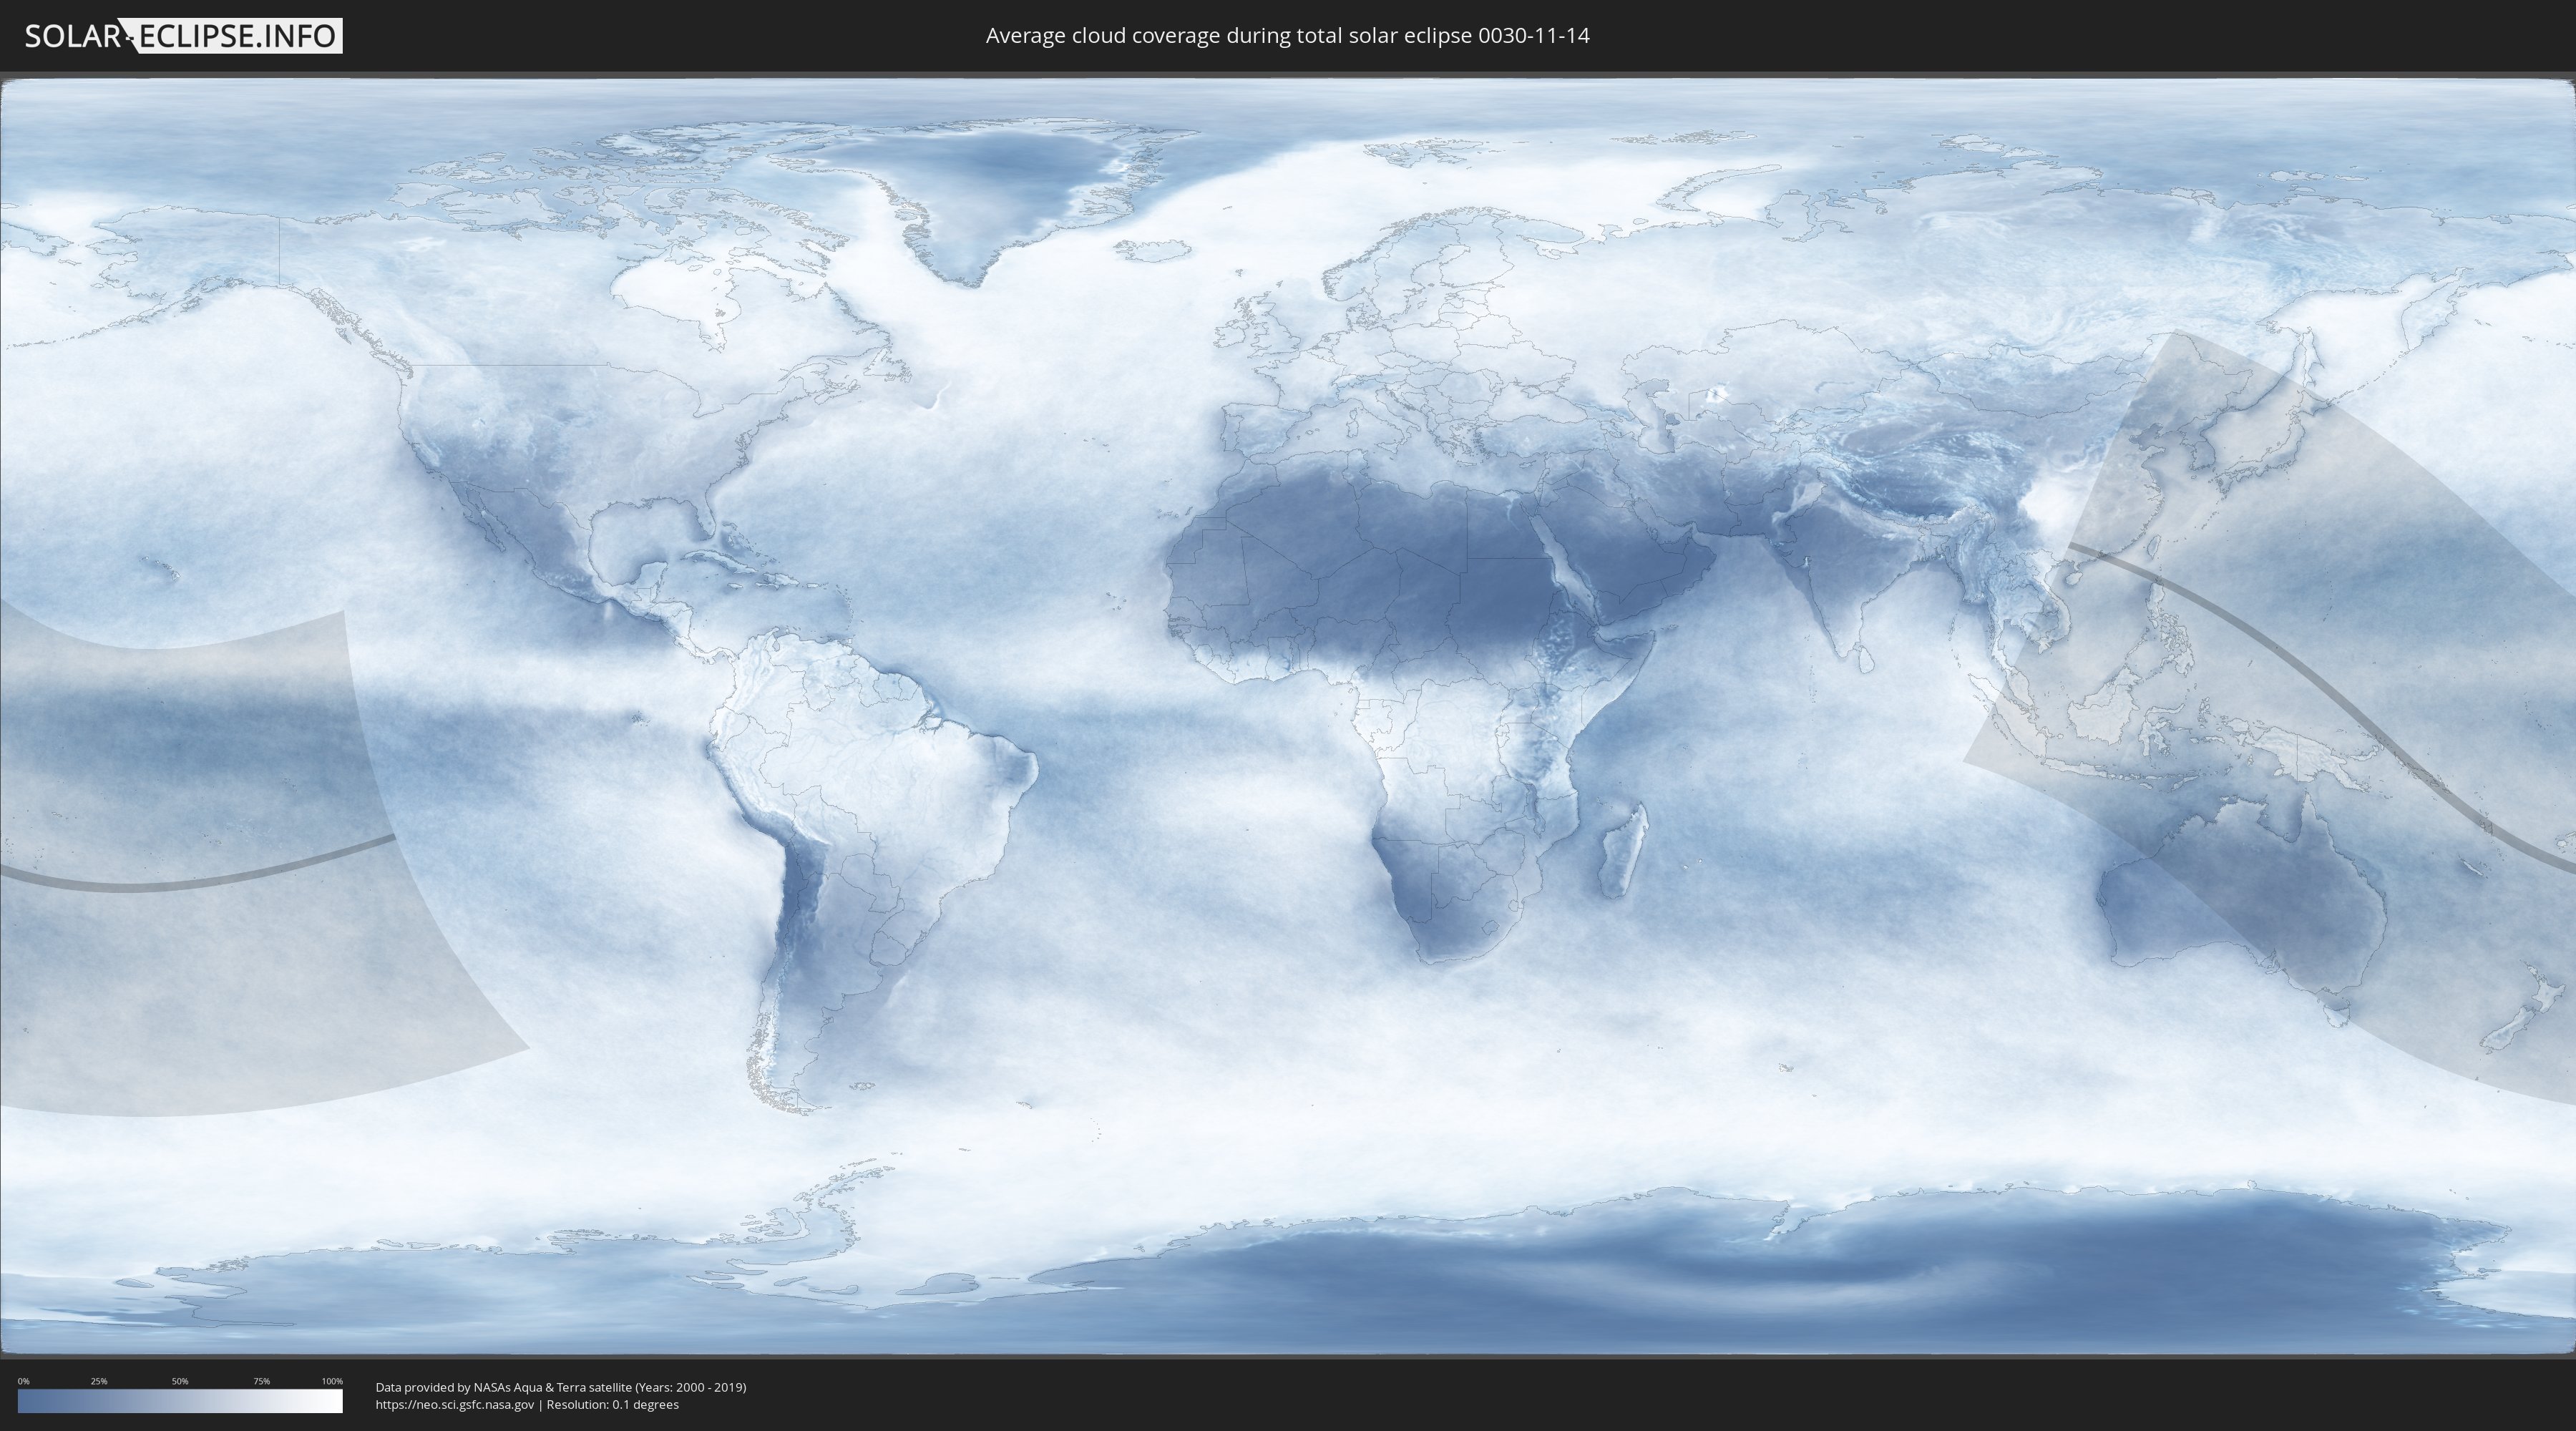The height and width of the screenshot is (1431, 2576).
Task: Open the neo.sci.gsfc.nasa.gov URL text
Action: [455, 1405]
